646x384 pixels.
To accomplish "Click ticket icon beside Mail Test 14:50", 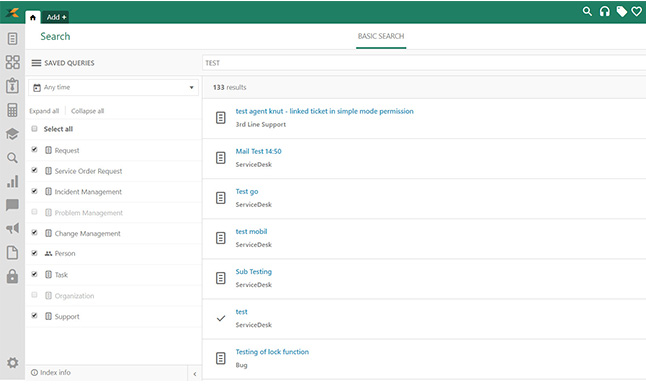I will pos(221,158).
